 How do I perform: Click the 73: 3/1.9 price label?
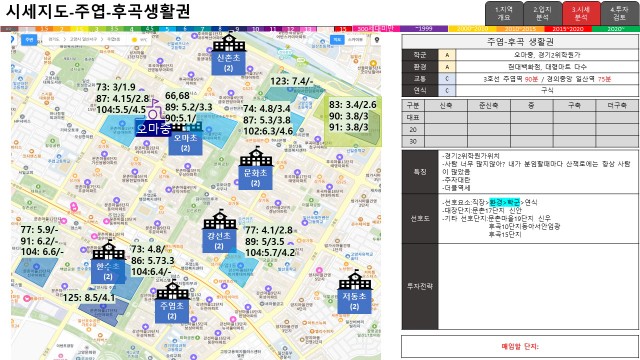[x=116, y=87]
